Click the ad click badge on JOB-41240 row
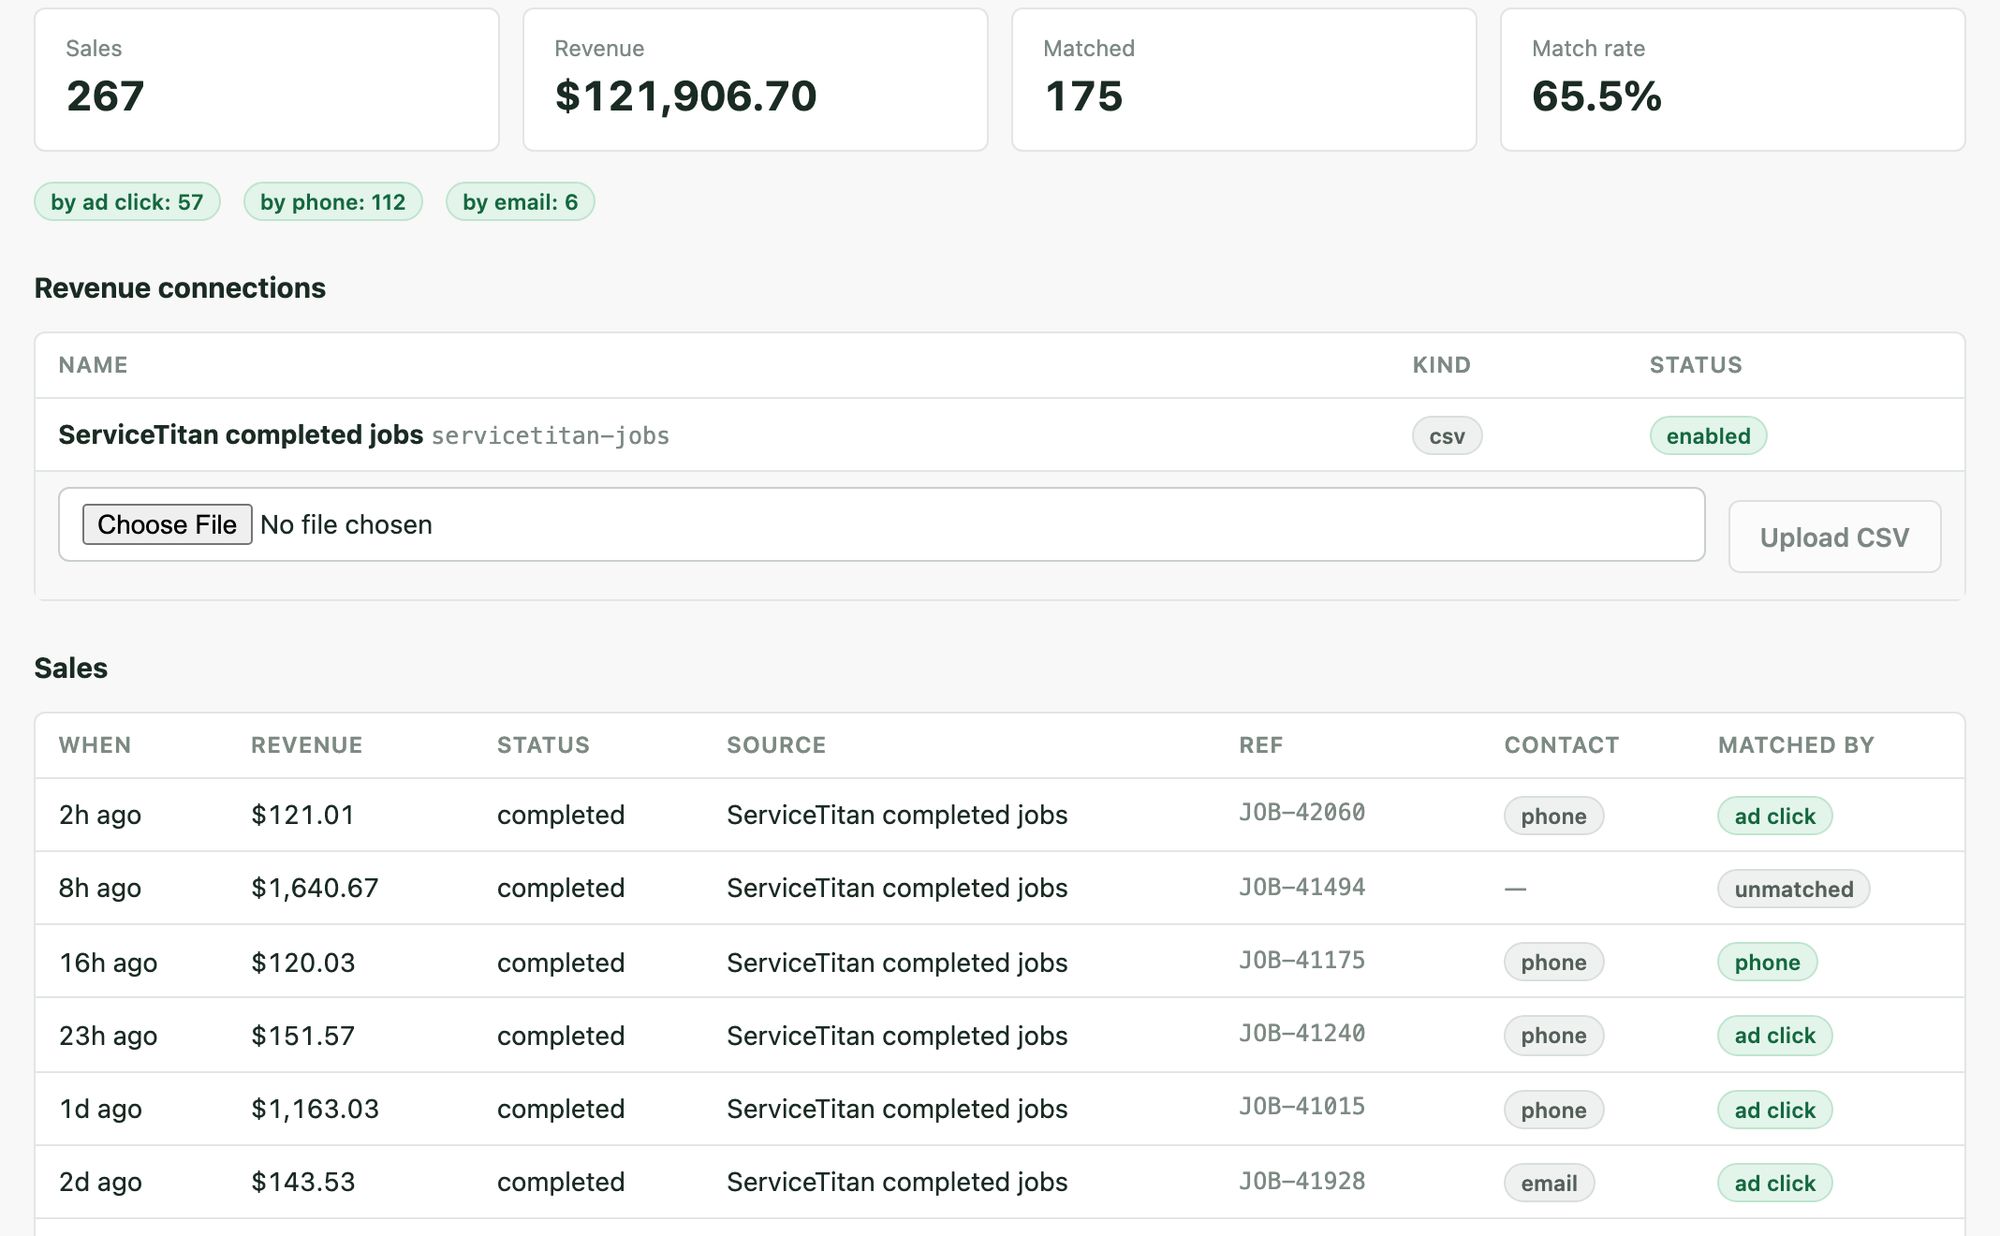This screenshot has height=1236, width=2000. [x=1775, y=1036]
